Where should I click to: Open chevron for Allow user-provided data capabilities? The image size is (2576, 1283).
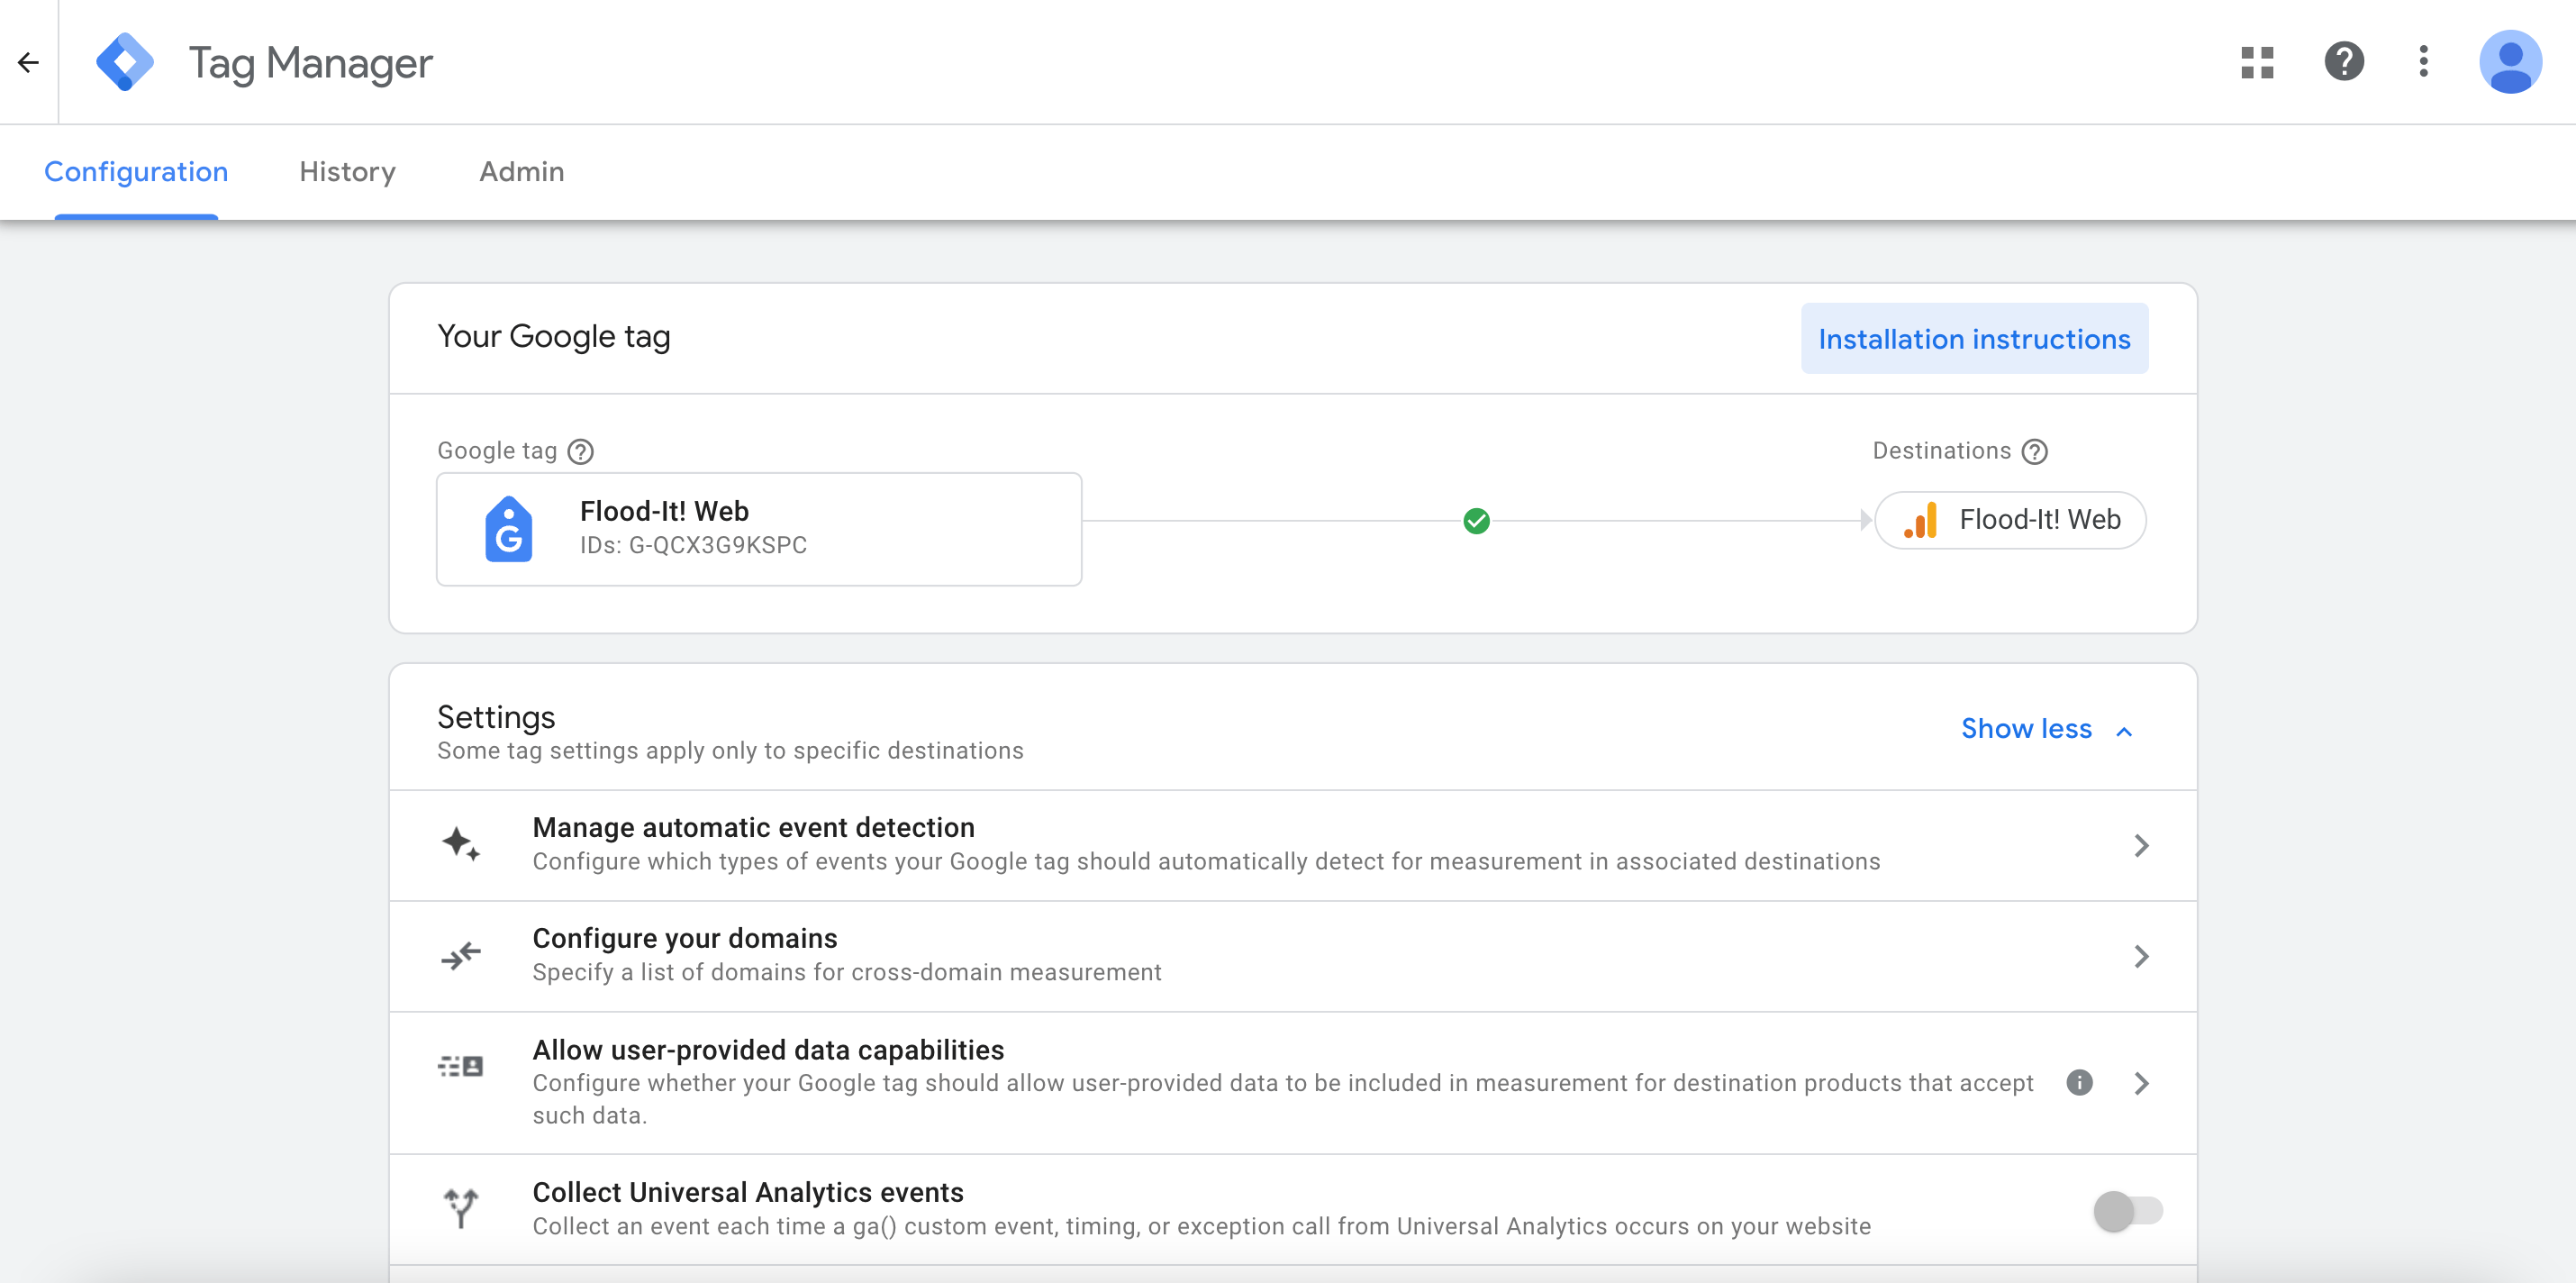[2141, 1083]
